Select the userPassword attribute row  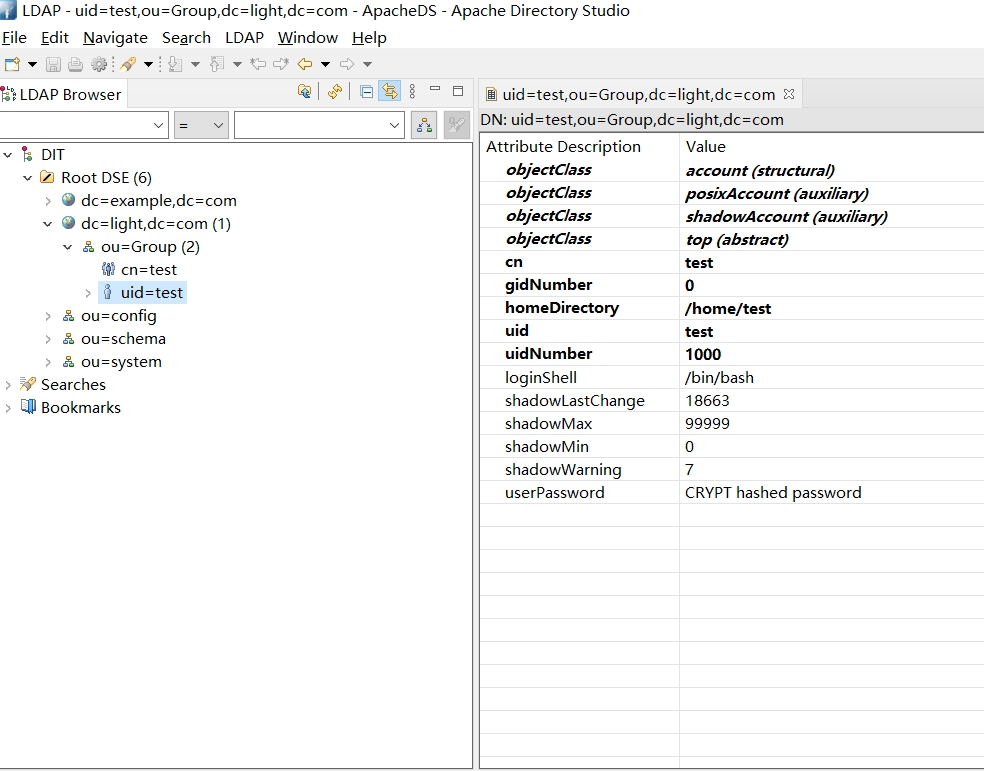coord(554,492)
